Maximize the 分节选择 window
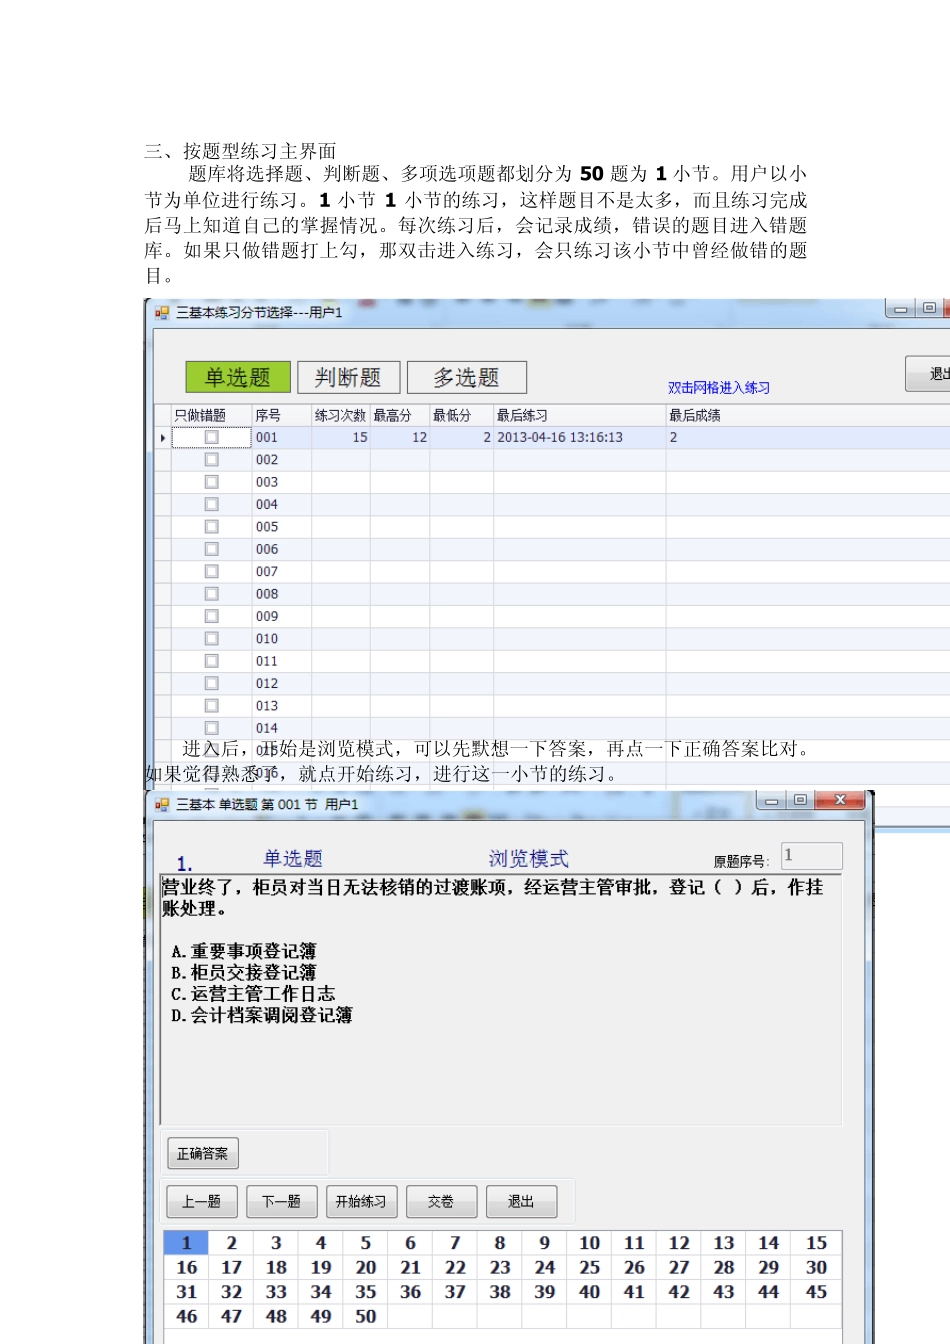Screen dimensions: 950x1344 point(929,308)
